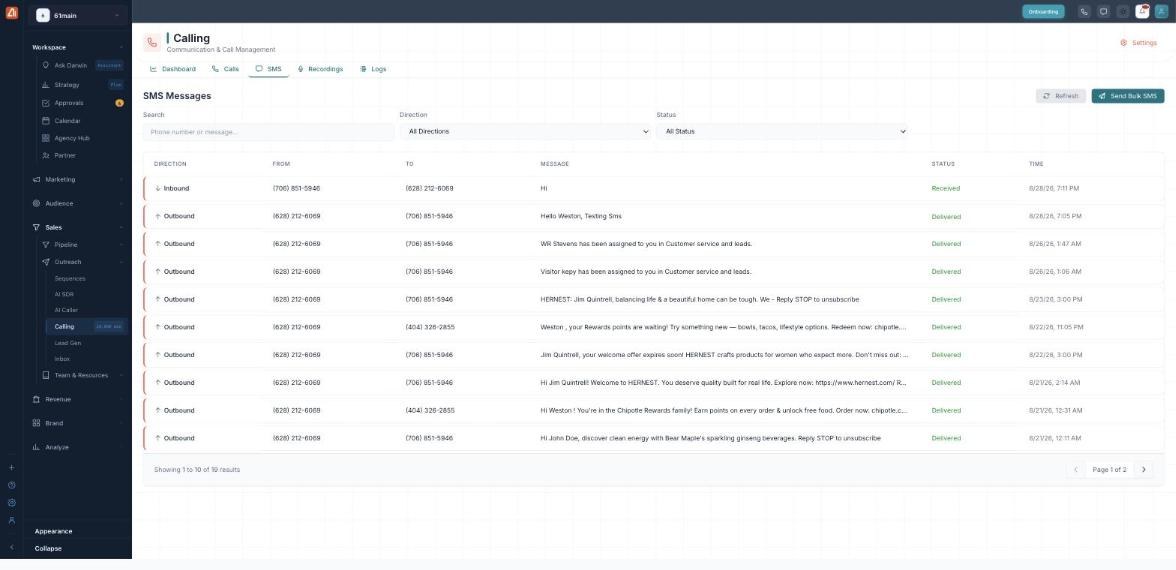Expand the Analyze section chevron

point(121,447)
